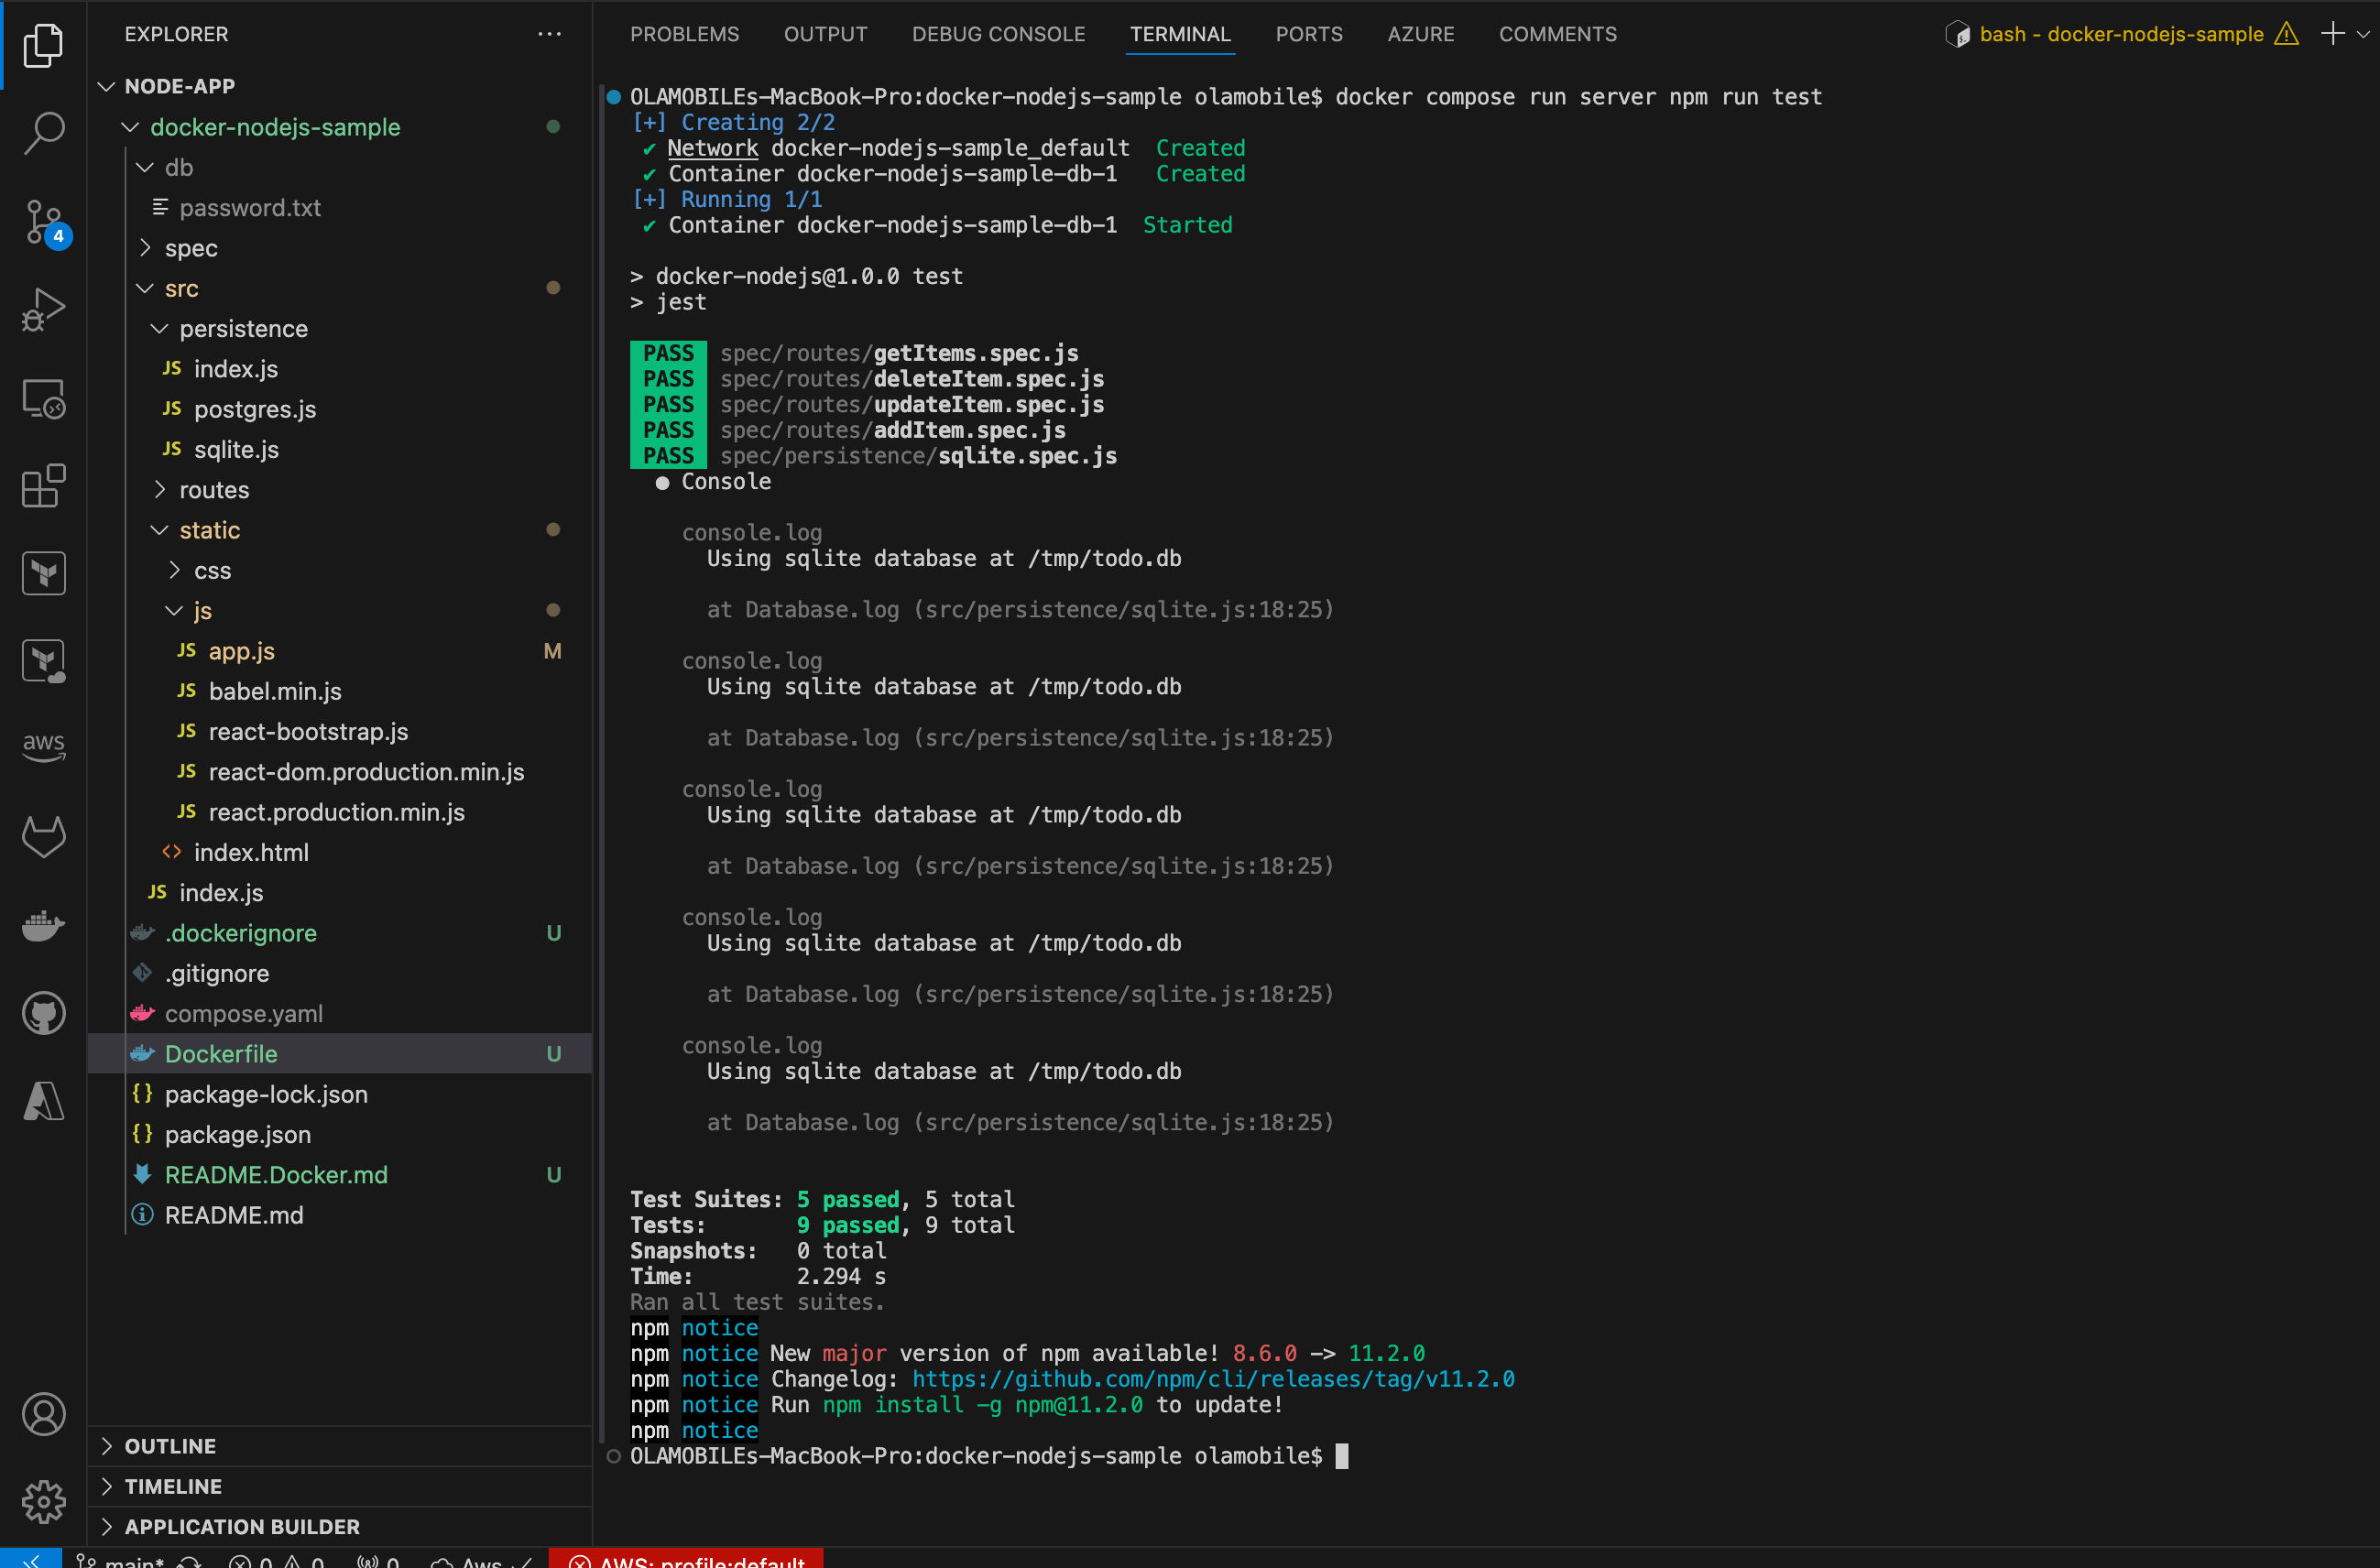Open the .dockerignore file
This screenshot has width=2380, height=1568.
pyautogui.click(x=340, y=933)
